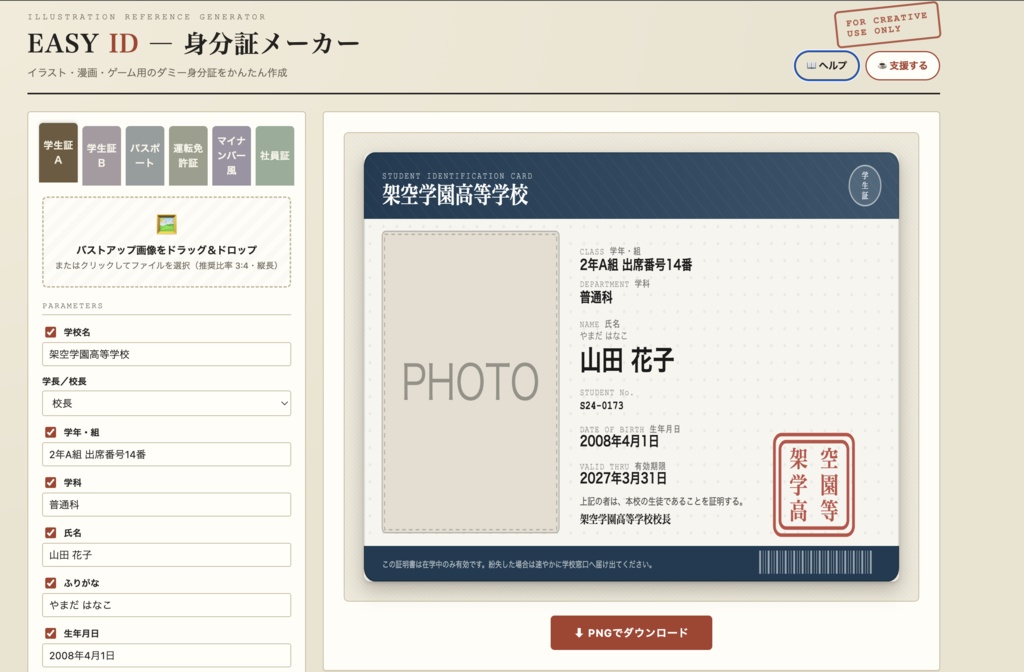Focus the 学校名 input field
The width and height of the screenshot is (1024, 672).
coord(167,354)
